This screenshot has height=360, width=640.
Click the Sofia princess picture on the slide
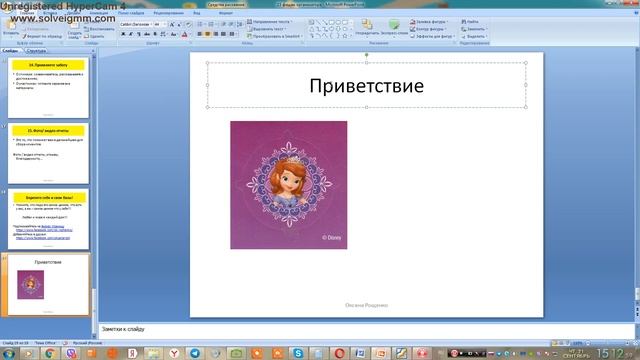289,185
